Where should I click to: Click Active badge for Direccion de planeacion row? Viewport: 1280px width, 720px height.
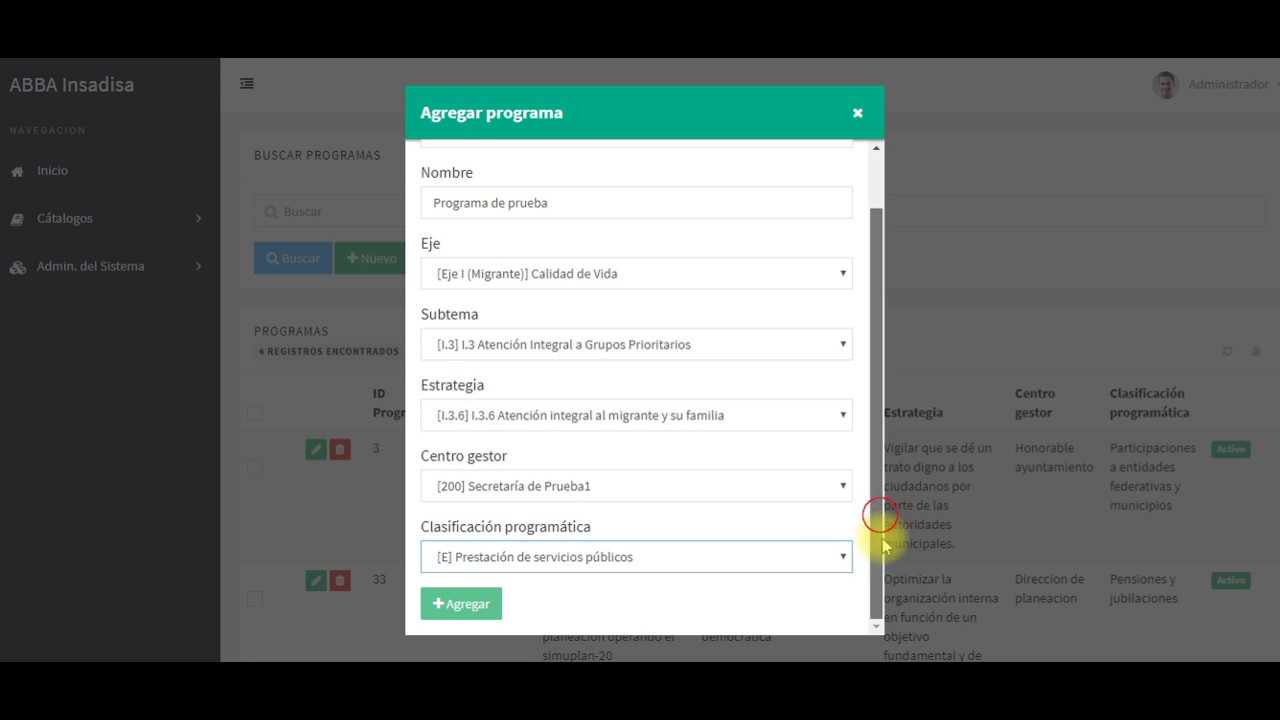point(1231,580)
